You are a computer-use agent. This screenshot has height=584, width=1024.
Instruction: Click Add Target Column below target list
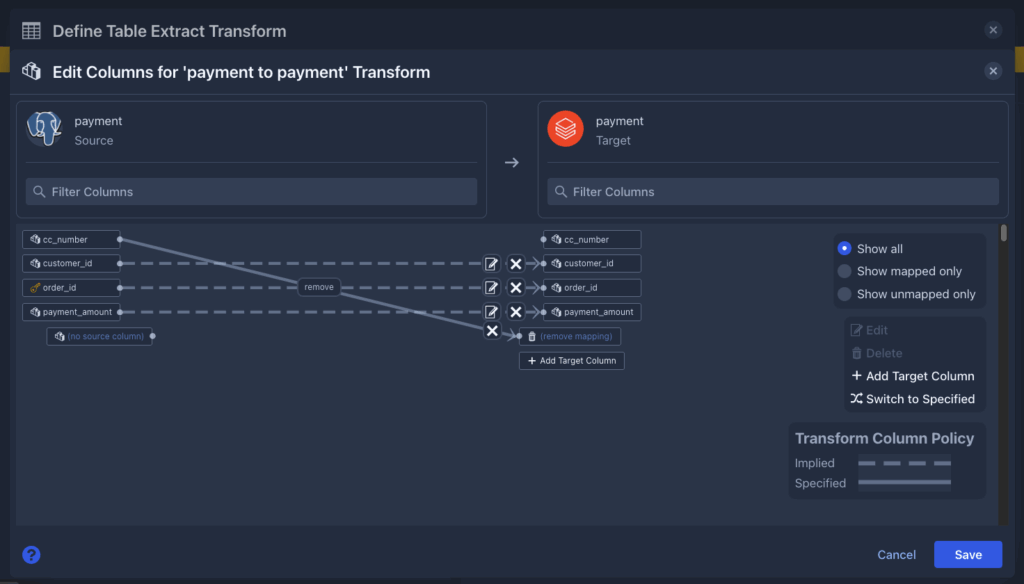[x=571, y=361]
